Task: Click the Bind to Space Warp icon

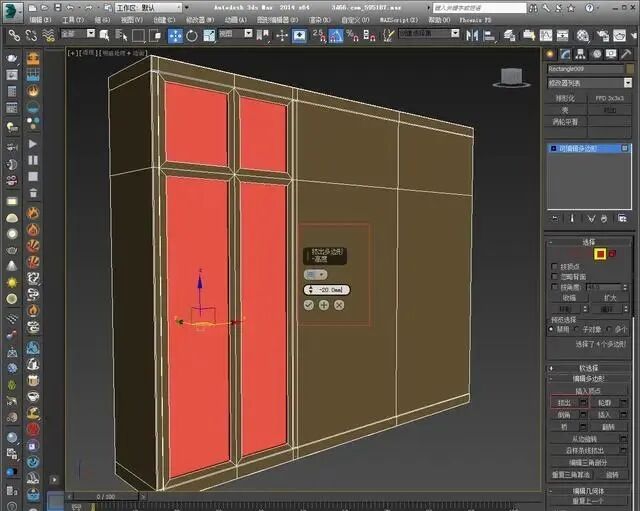Action: [x=48, y=36]
